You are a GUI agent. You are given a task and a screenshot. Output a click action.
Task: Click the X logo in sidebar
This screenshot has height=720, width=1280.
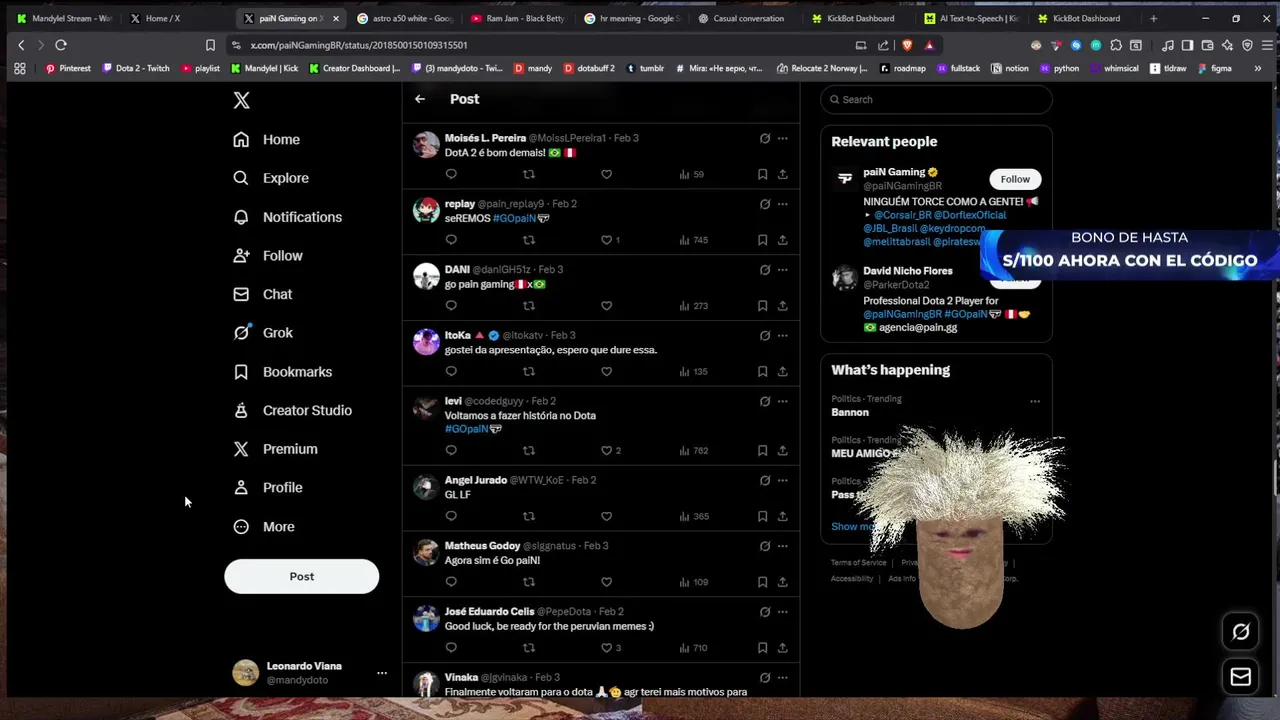tap(241, 100)
